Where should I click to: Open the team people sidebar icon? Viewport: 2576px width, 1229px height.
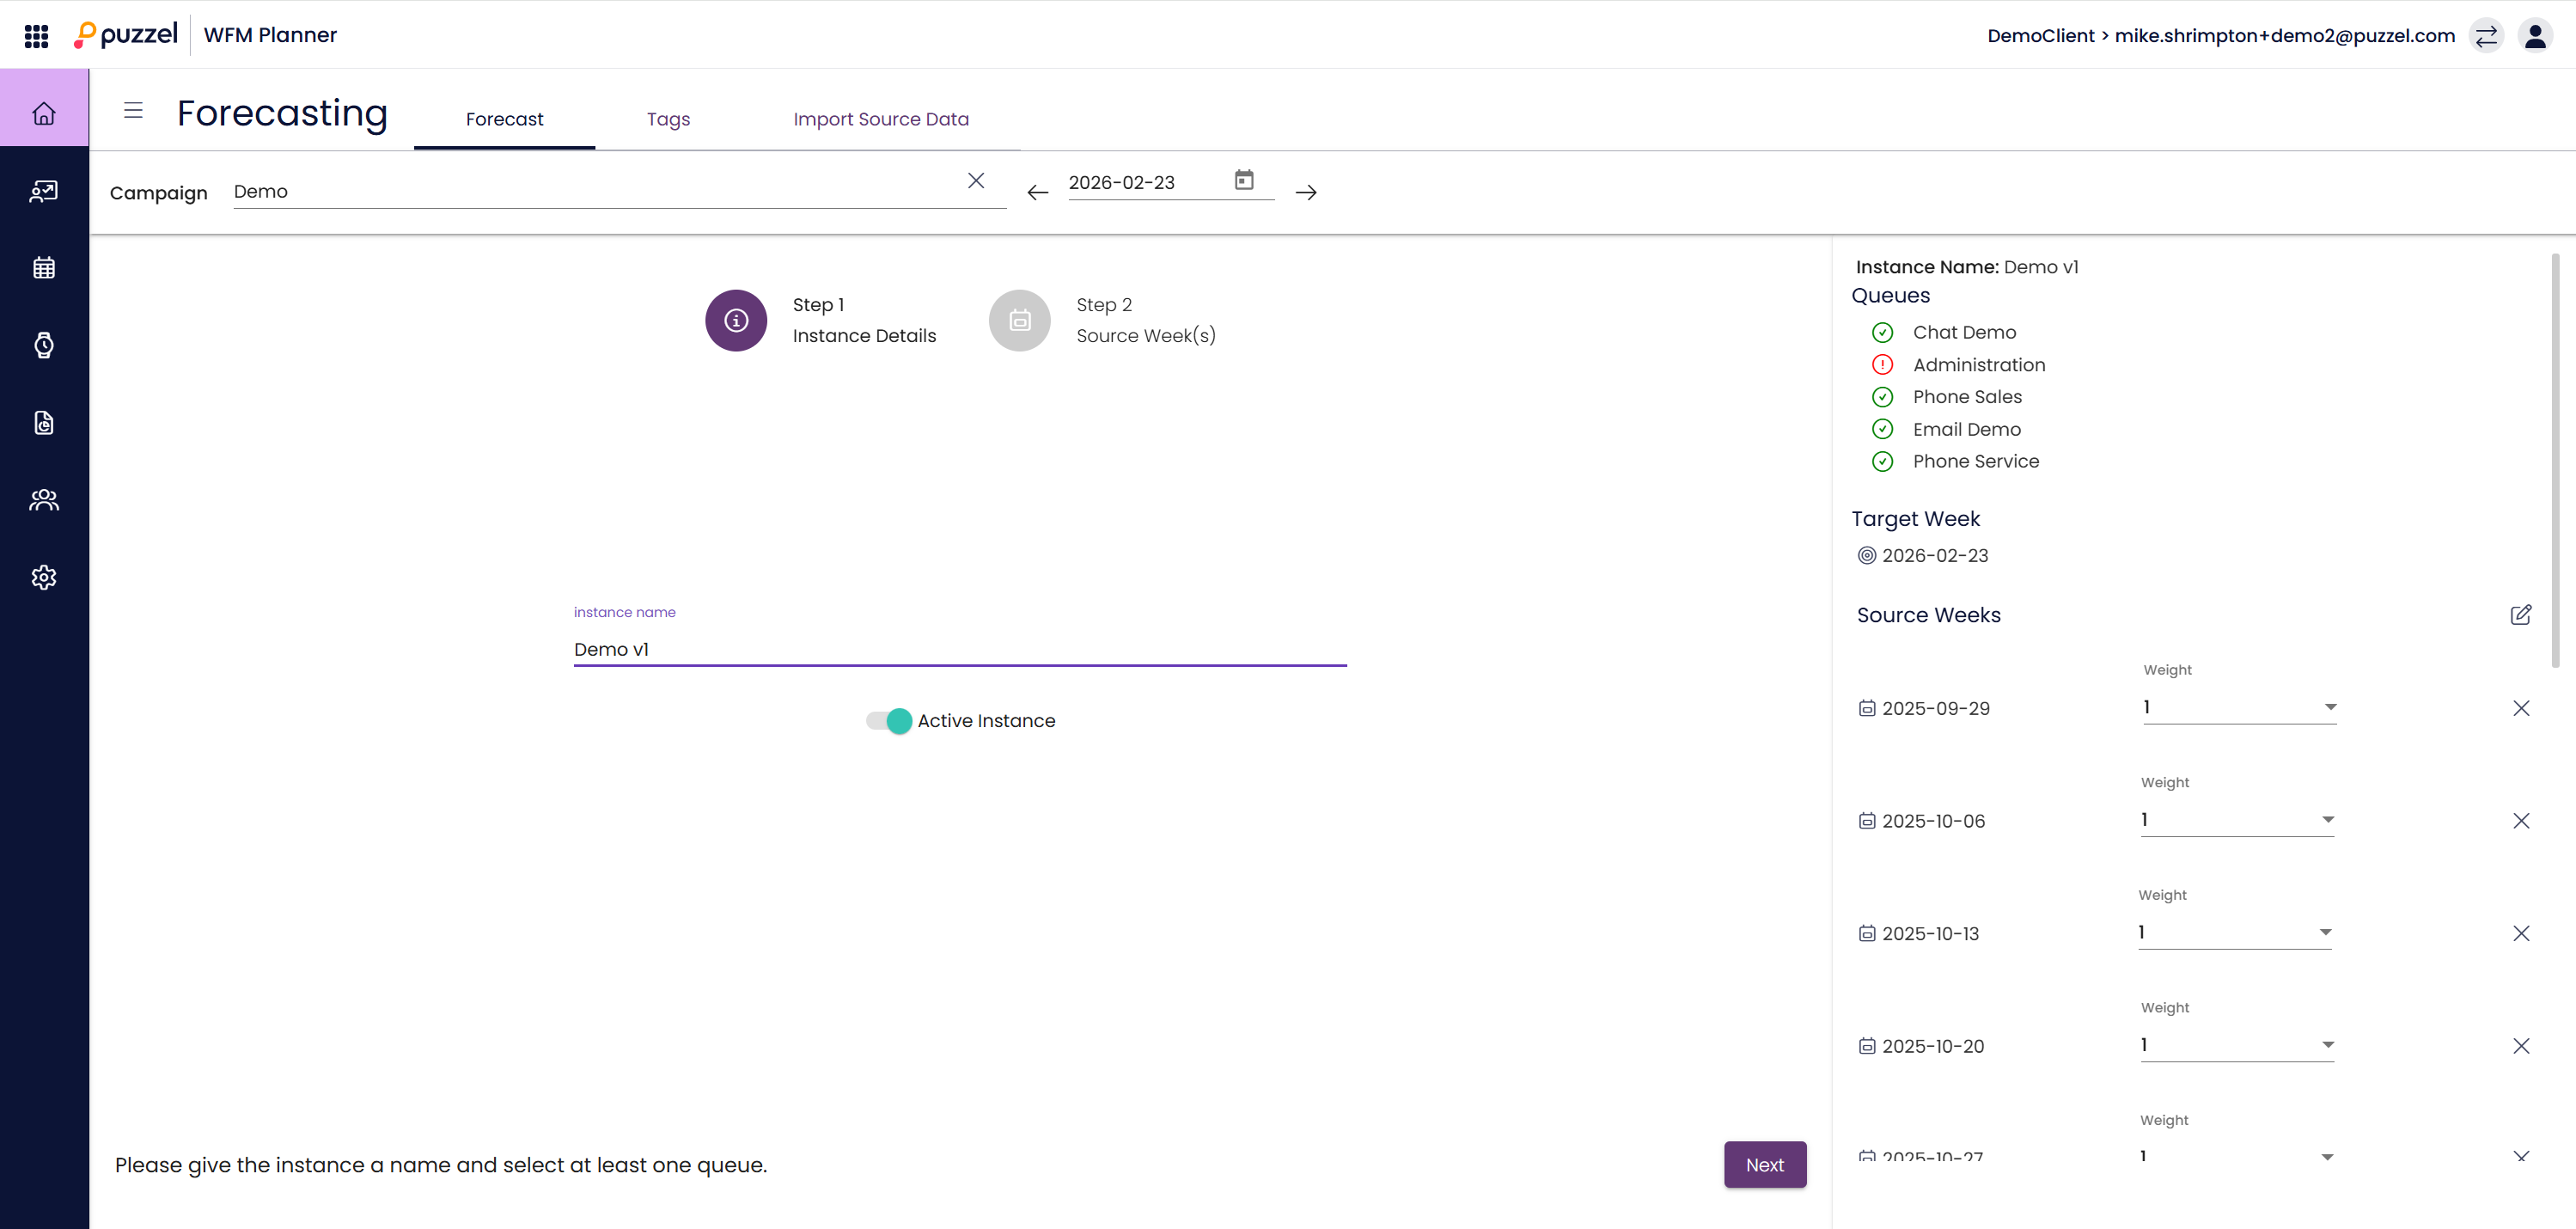(x=44, y=500)
